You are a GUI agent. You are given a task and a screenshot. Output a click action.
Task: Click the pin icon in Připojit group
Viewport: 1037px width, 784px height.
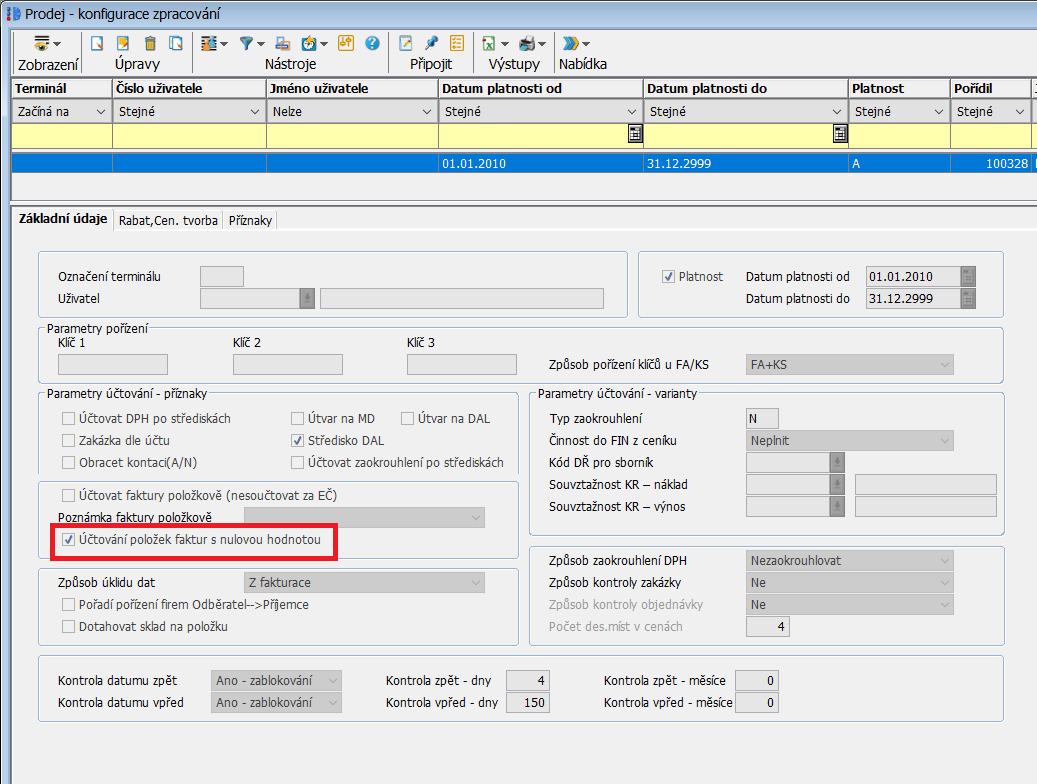431,44
